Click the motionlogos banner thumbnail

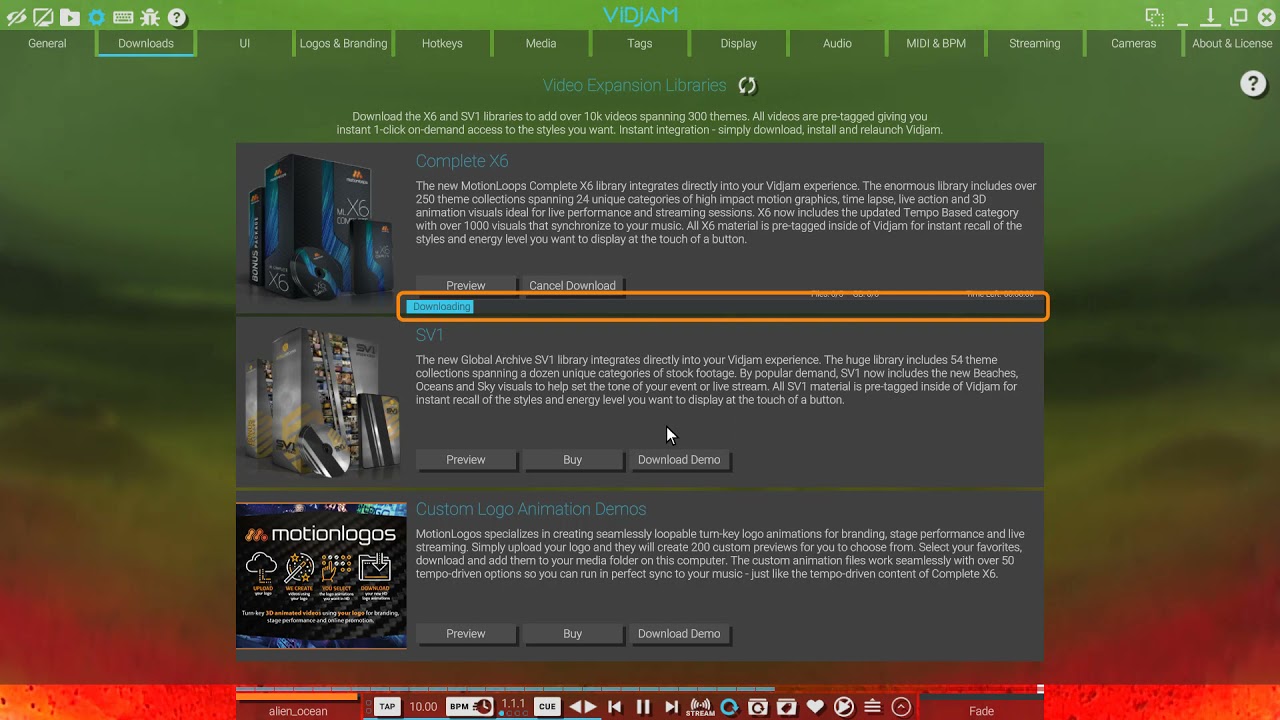[321, 576]
